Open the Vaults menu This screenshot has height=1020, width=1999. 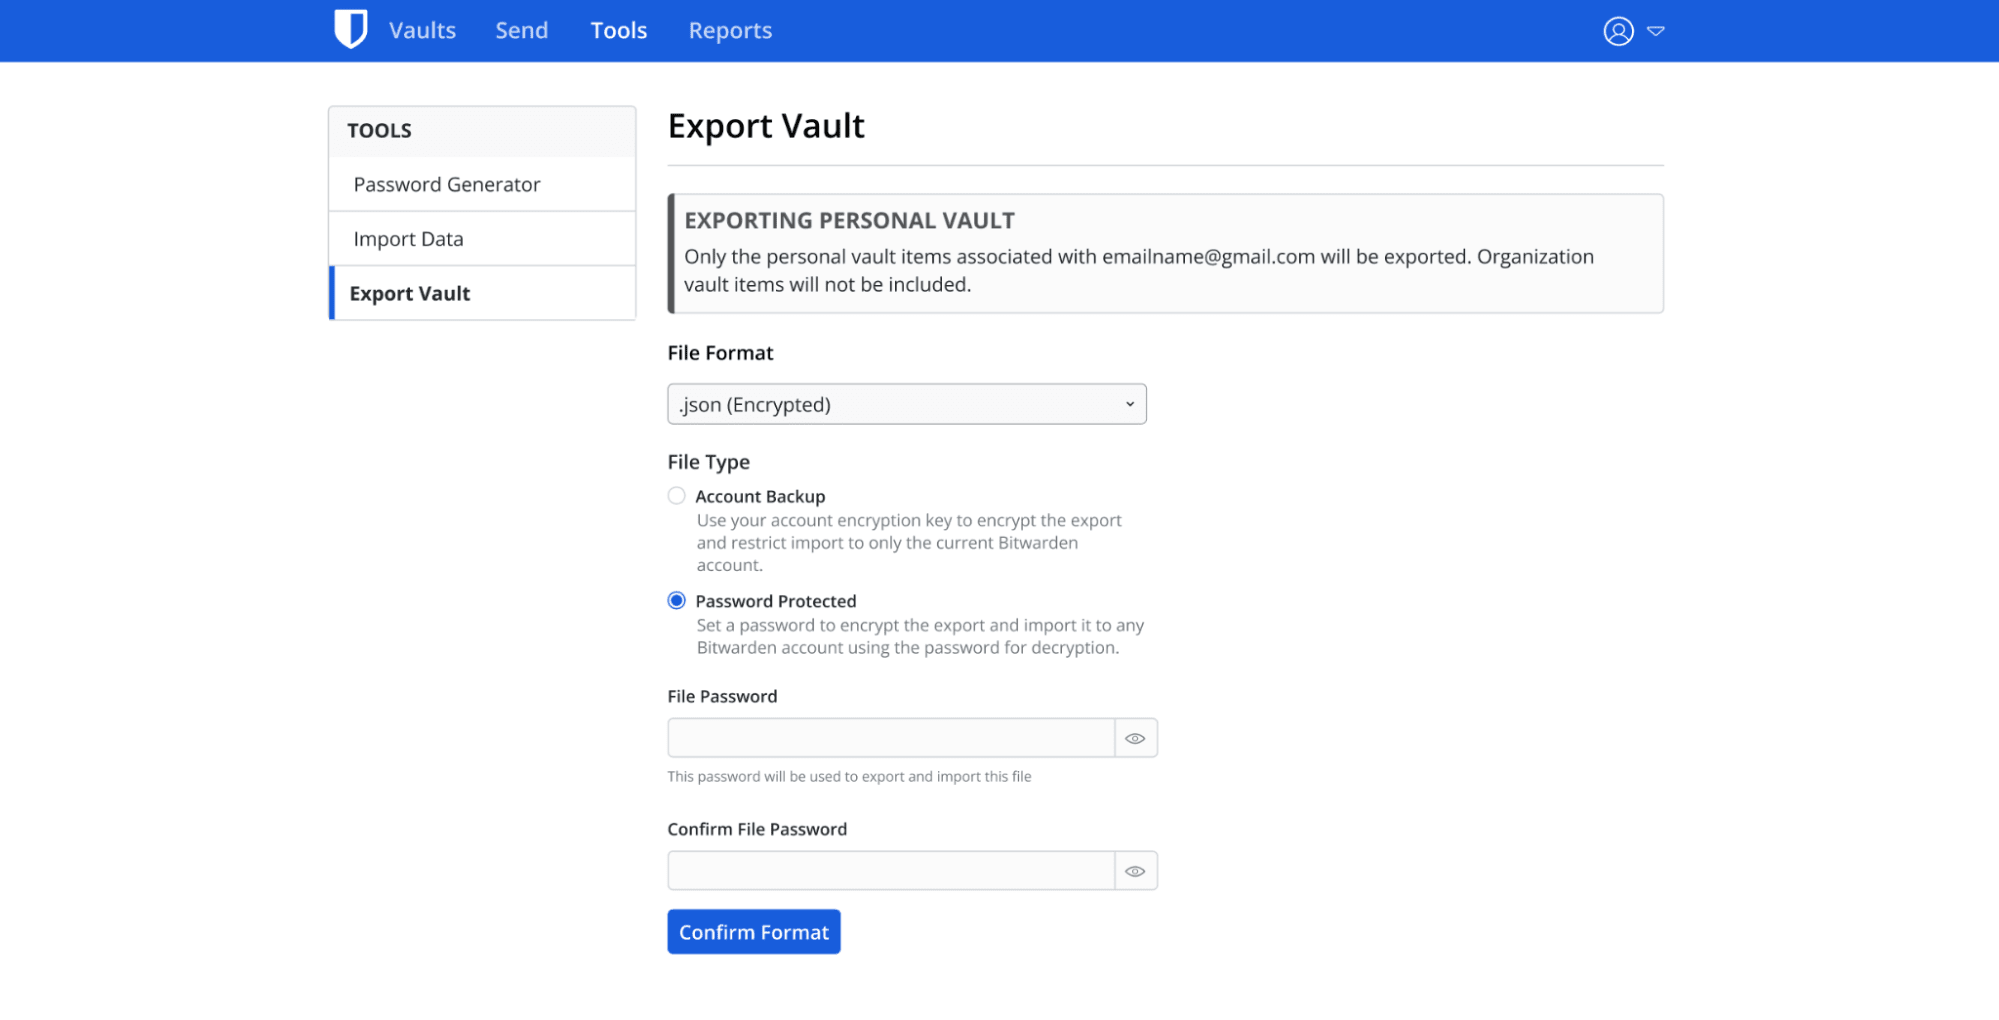click(x=421, y=30)
